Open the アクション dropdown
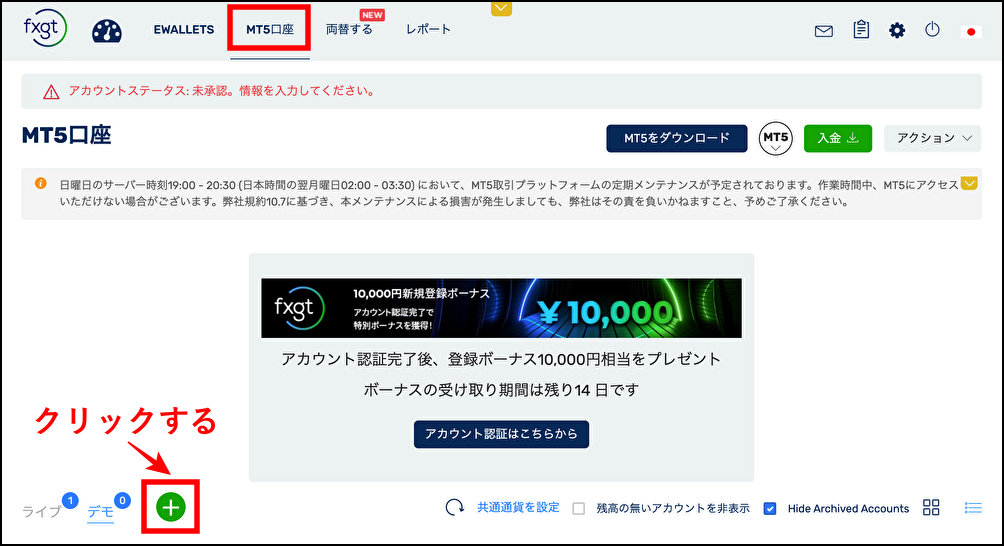 tap(932, 138)
